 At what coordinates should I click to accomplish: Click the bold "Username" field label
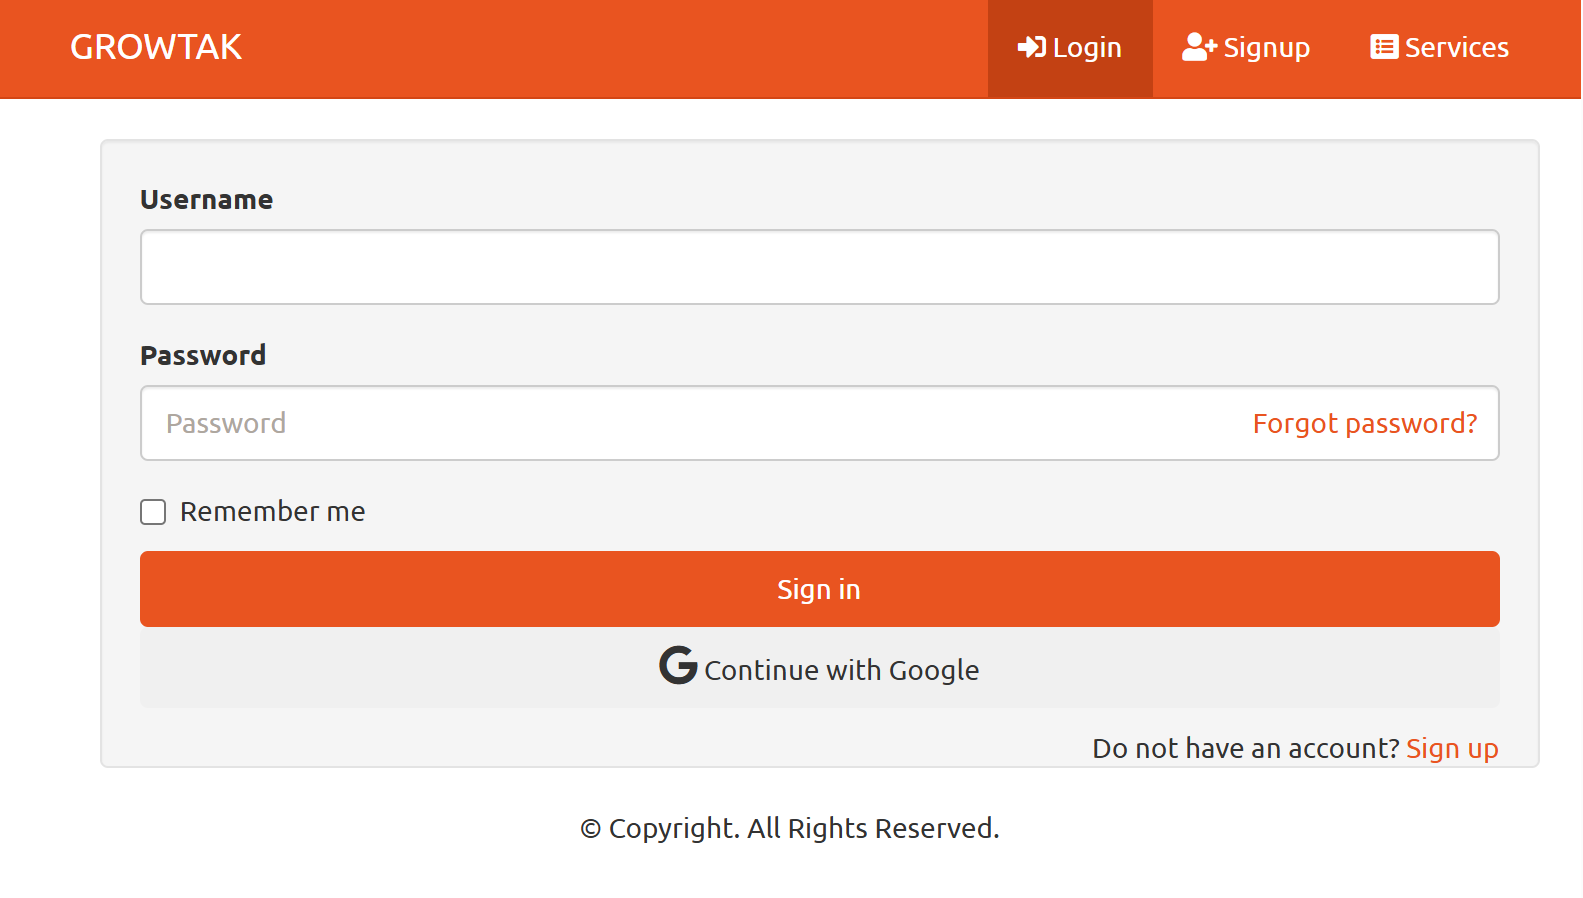click(x=206, y=200)
